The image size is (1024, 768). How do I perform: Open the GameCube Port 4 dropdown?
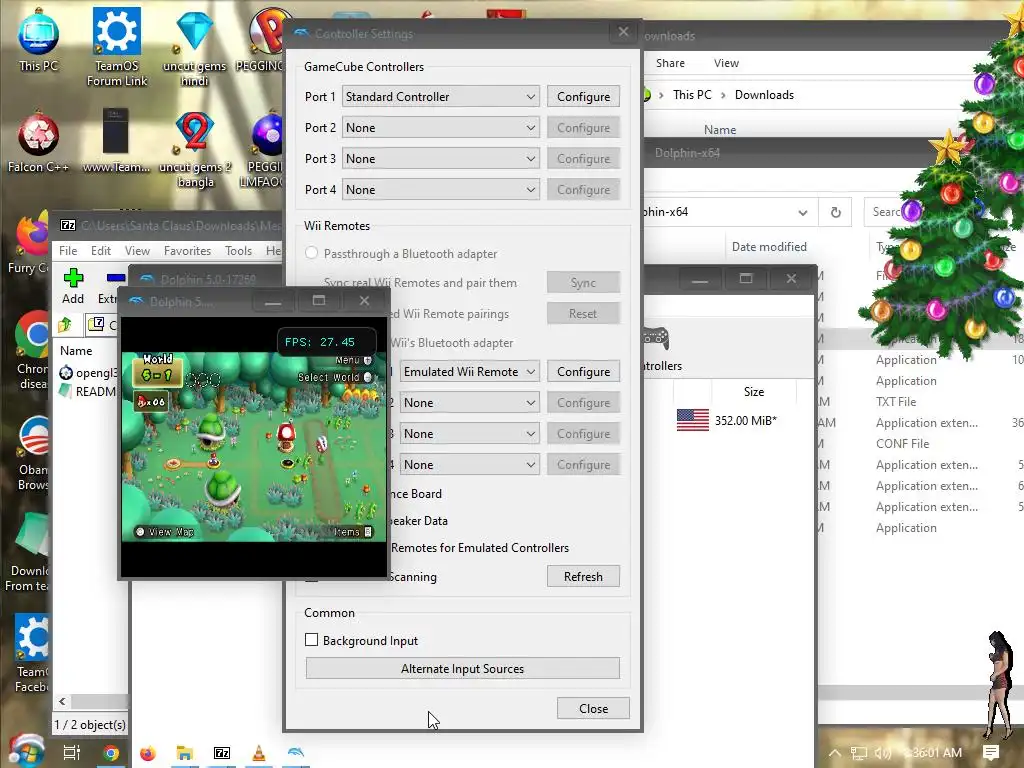(441, 189)
